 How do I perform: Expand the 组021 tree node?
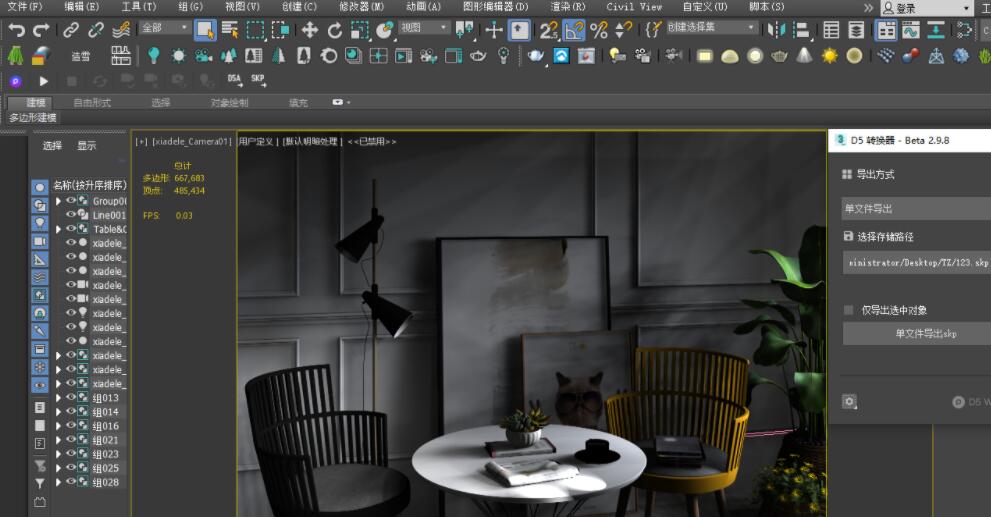click(x=58, y=439)
